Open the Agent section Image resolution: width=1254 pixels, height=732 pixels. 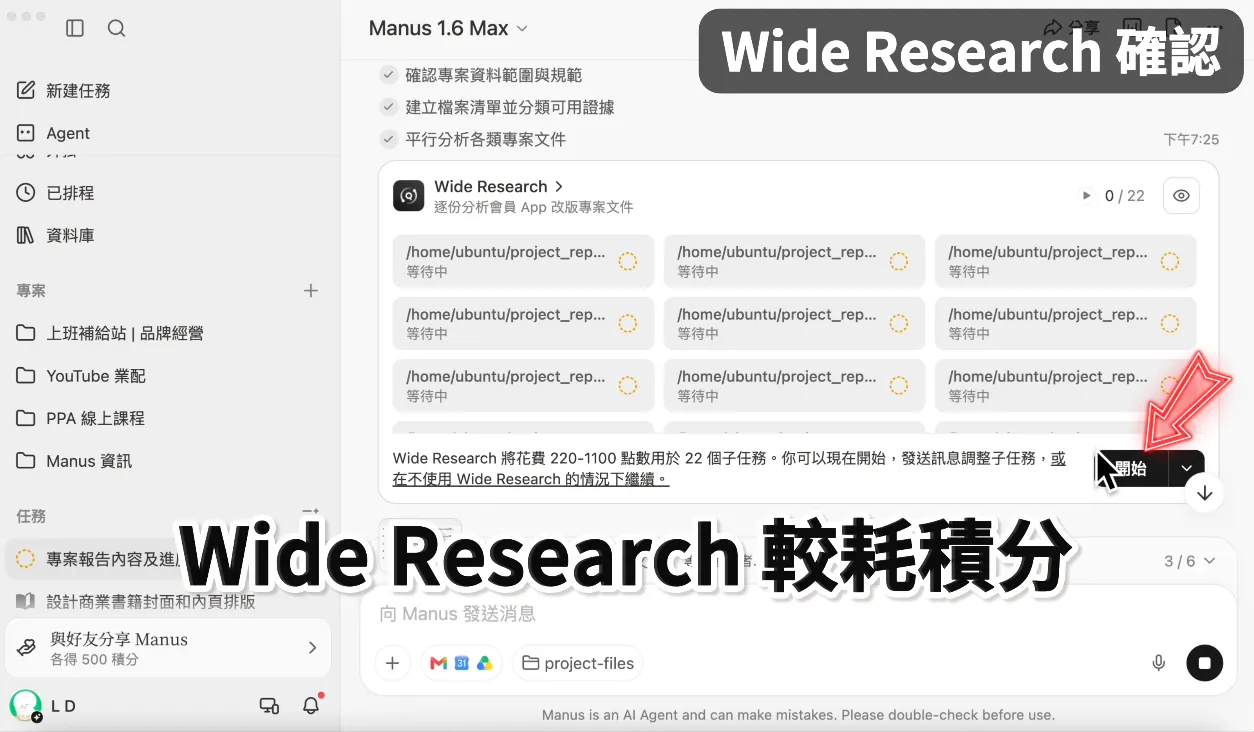click(54, 133)
